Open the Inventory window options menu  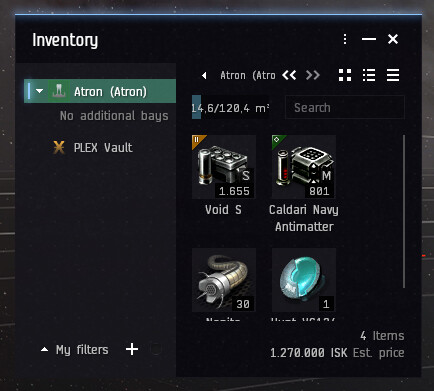click(345, 39)
